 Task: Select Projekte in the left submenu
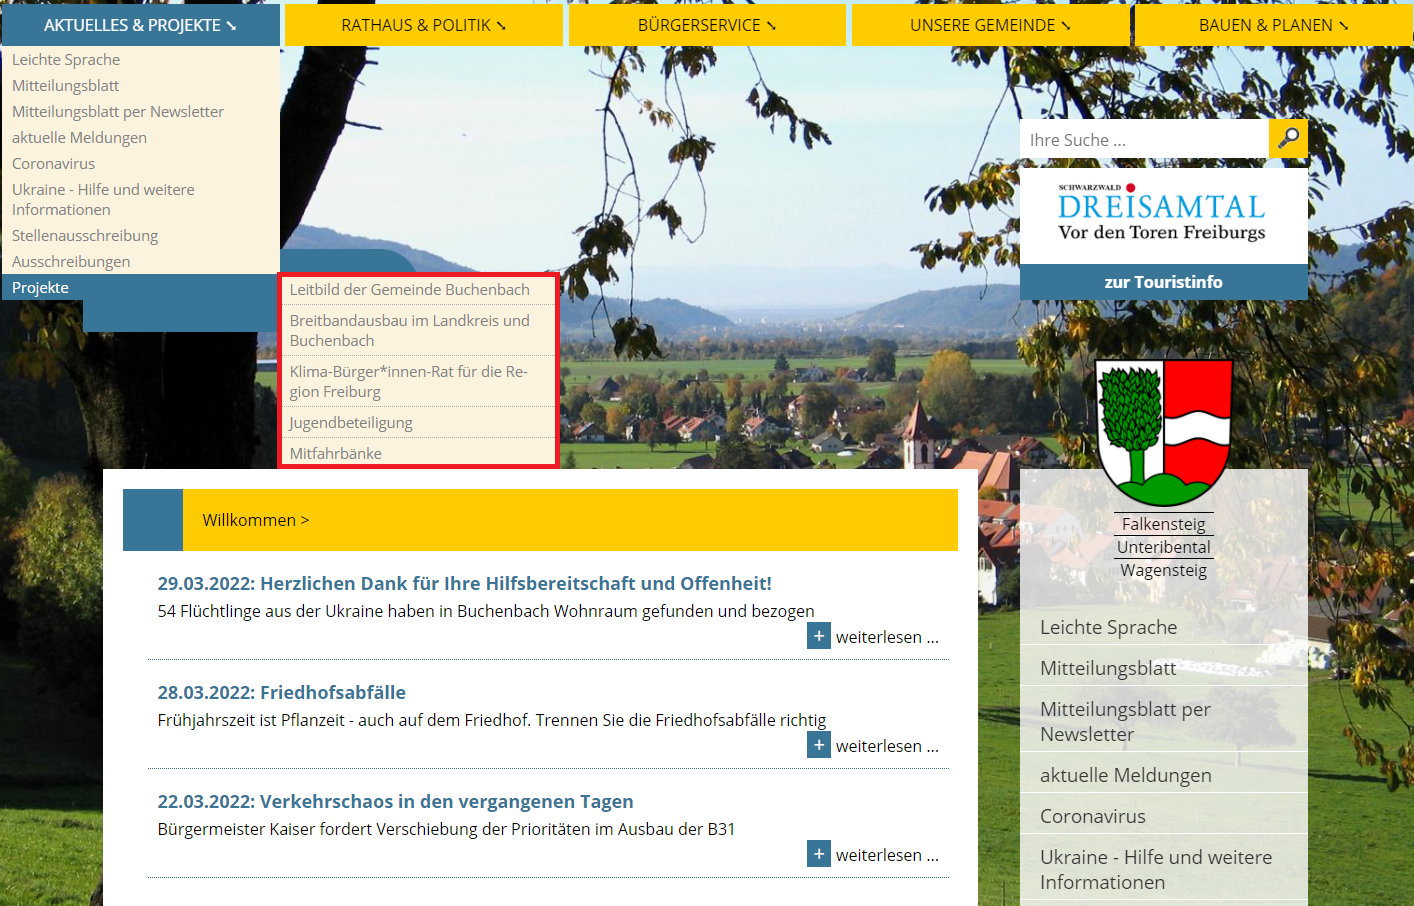[x=41, y=288]
